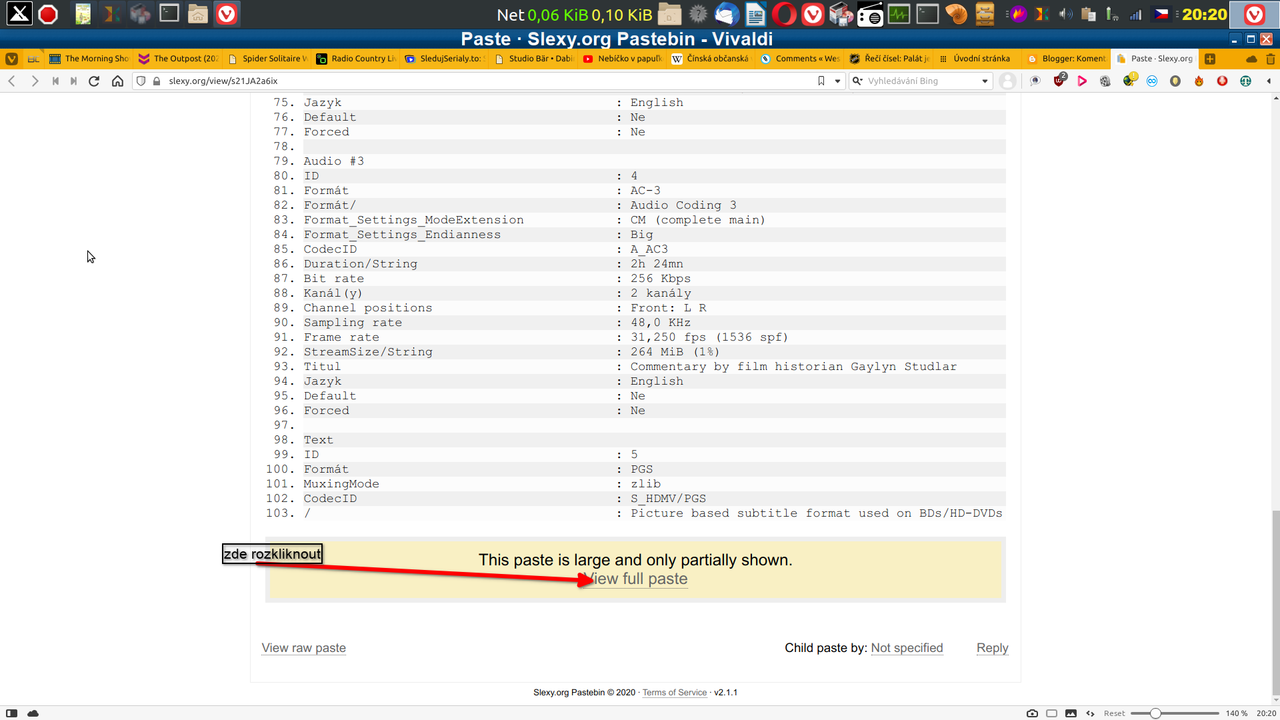Click the shield content blocker icon
Image resolution: width=1280 pixels, height=720 pixels.
[x=142, y=81]
